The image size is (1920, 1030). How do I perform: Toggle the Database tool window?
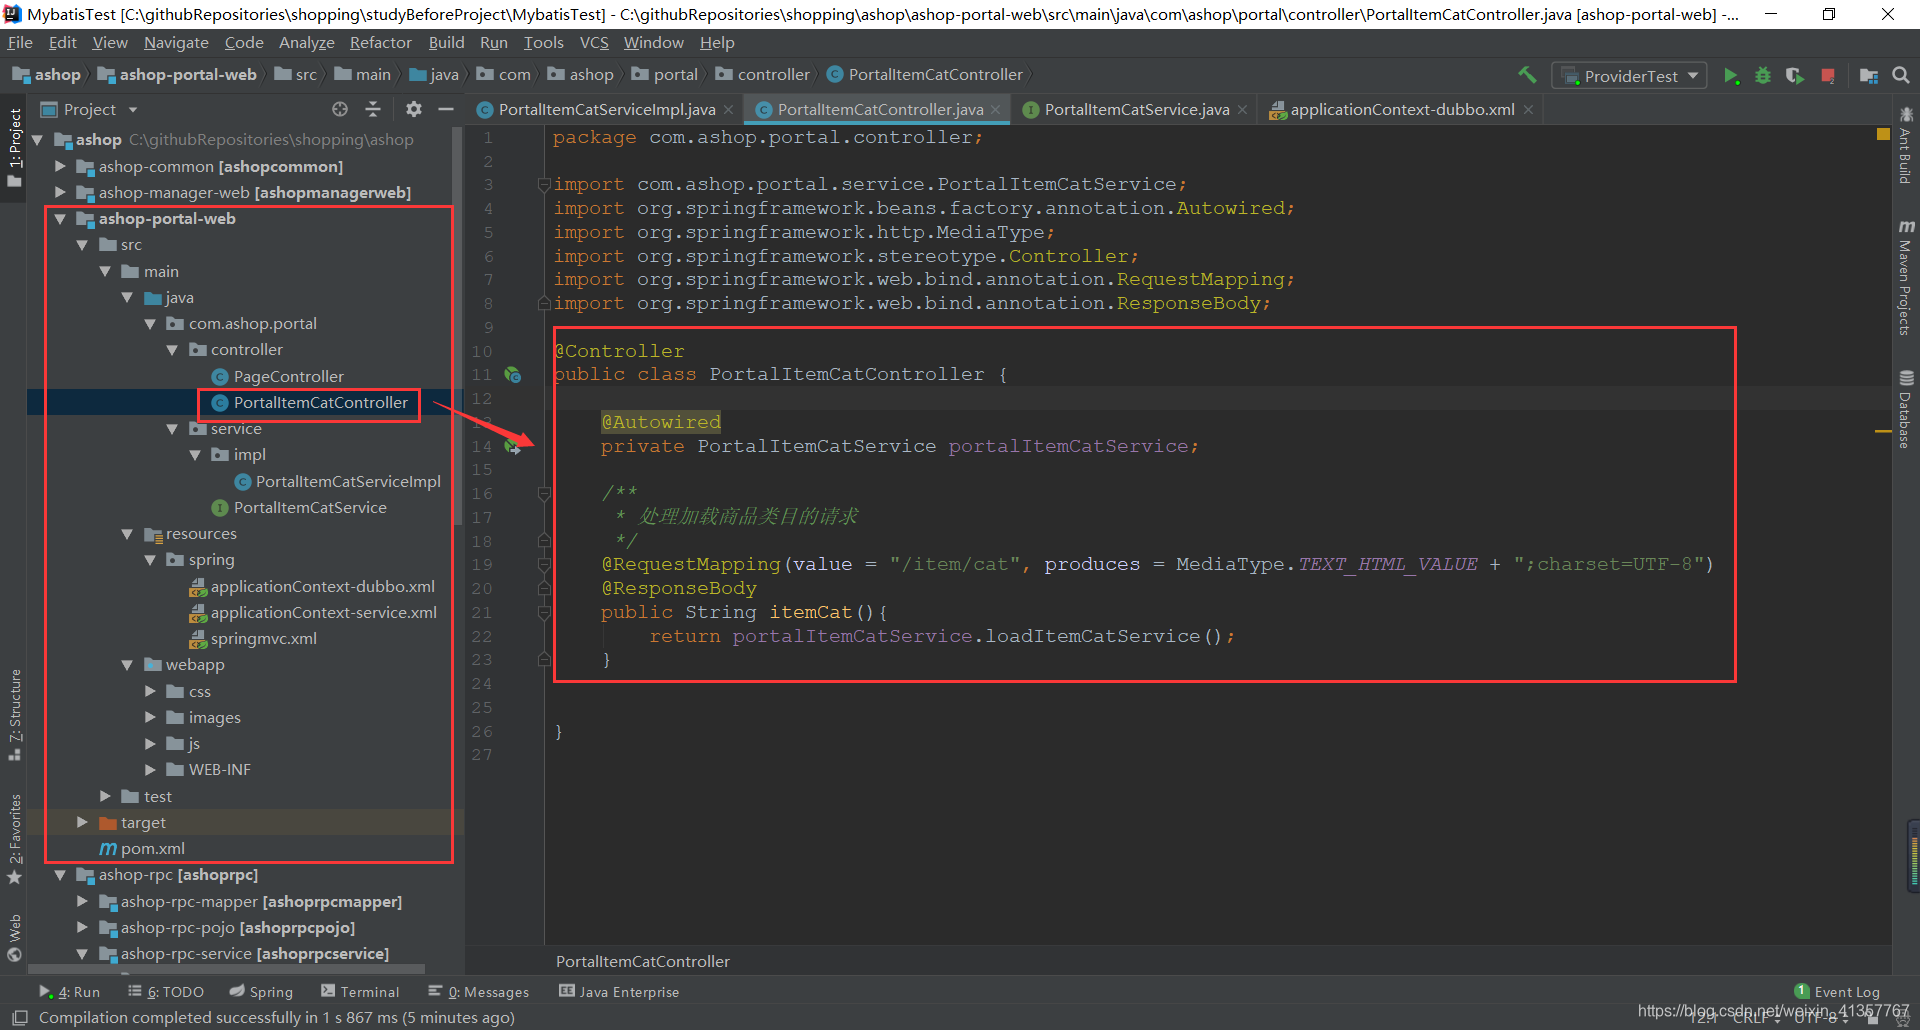[1906, 410]
